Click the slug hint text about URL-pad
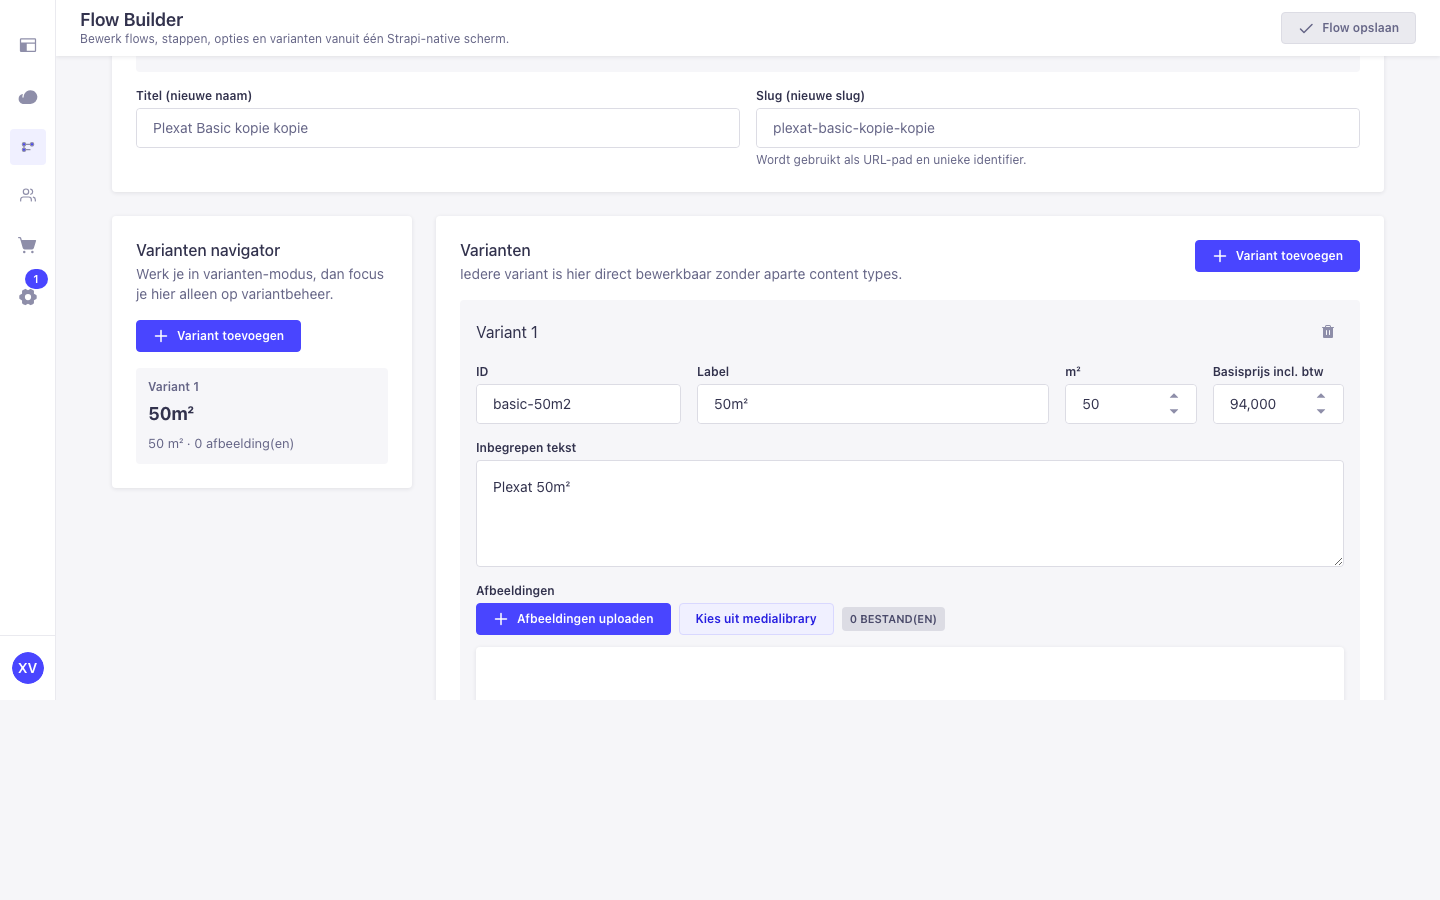The height and width of the screenshot is (900, 1440). pos(891,160)
